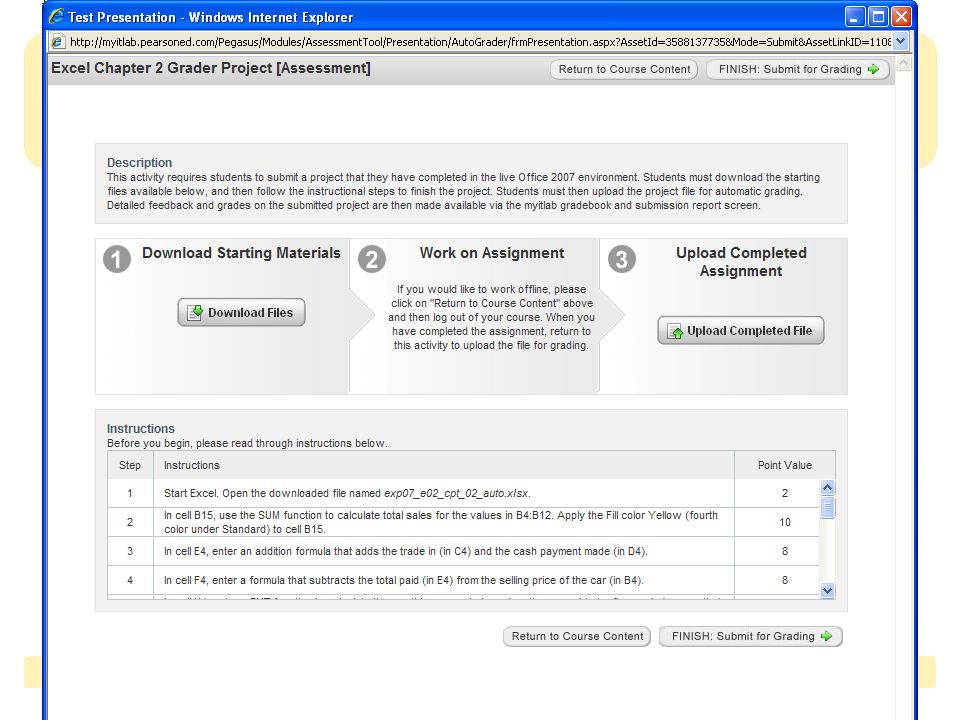Click the Description heading
Viewport: 960px width, 720px height.
140,163
